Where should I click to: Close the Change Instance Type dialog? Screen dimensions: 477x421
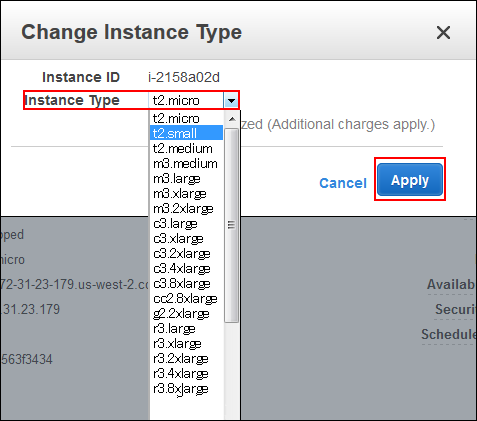coord(443,33)
